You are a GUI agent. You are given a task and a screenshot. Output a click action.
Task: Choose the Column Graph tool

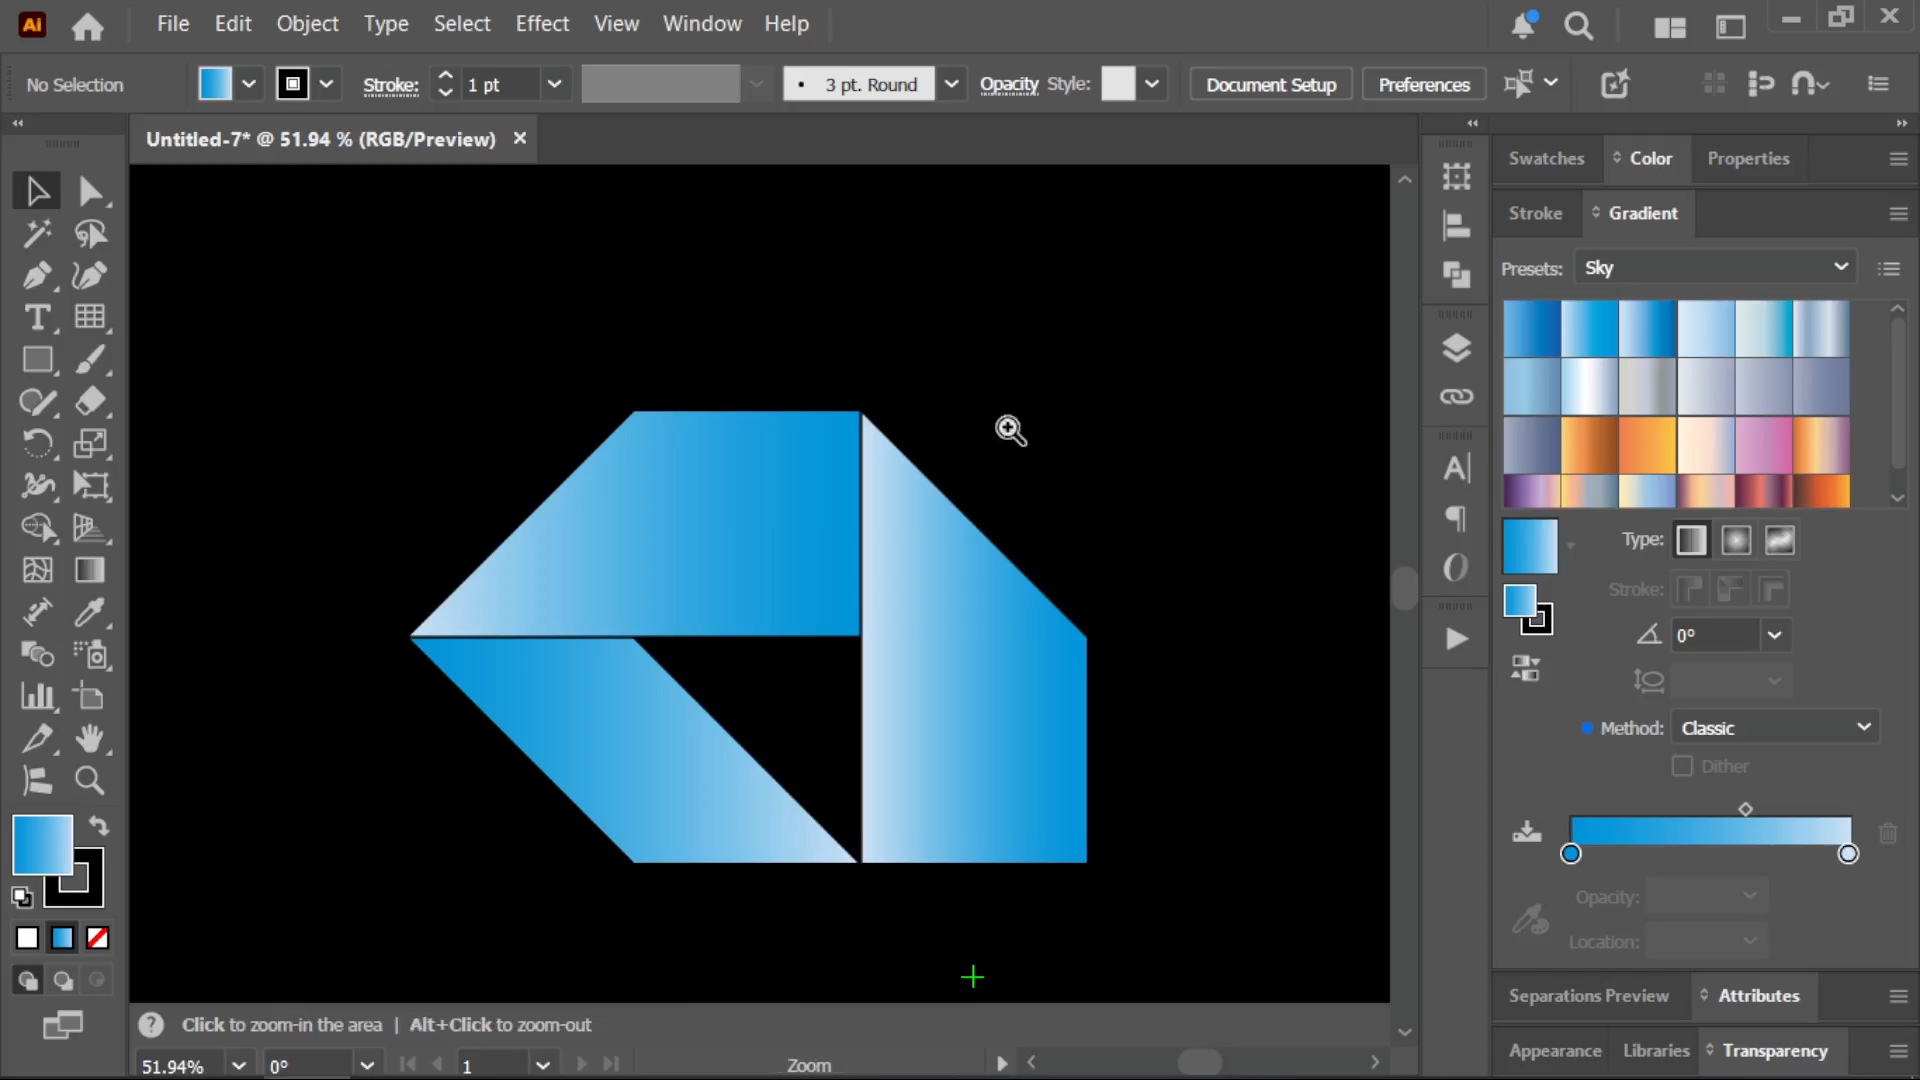coord(37,696)
